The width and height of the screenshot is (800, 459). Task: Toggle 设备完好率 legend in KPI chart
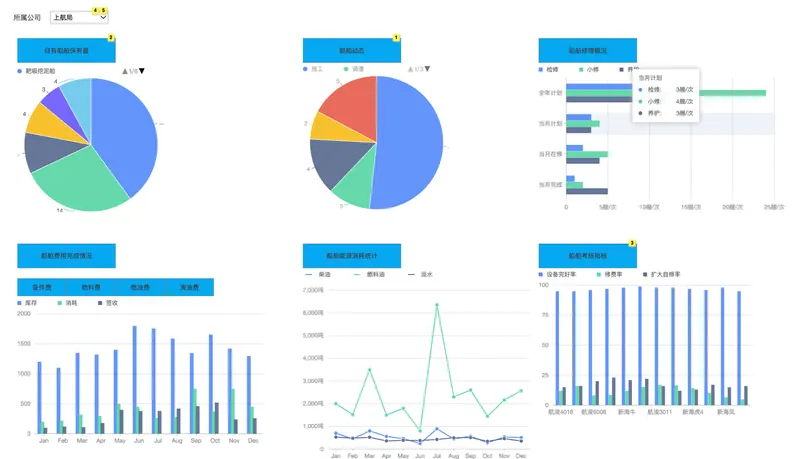coord(558,274)
